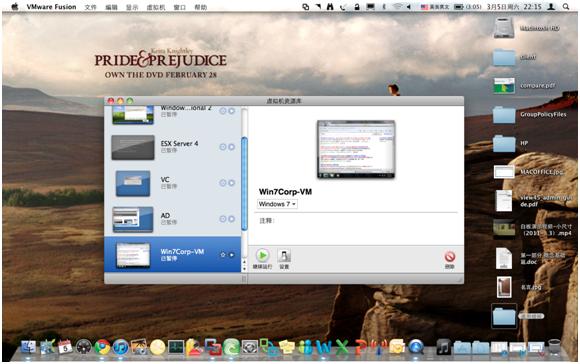Select the view45 admin guide pdf on desktop

click(x=504, y=200)
